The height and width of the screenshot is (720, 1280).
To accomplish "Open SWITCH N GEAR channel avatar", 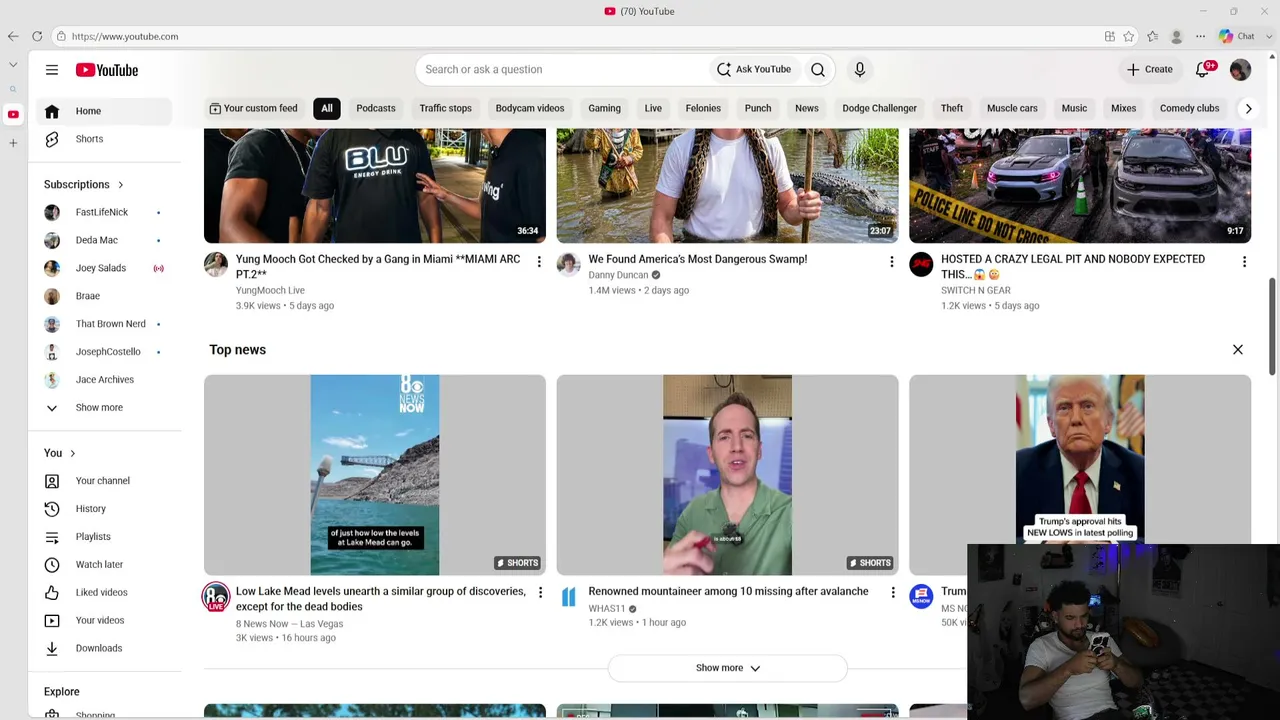I will point(921,264).
